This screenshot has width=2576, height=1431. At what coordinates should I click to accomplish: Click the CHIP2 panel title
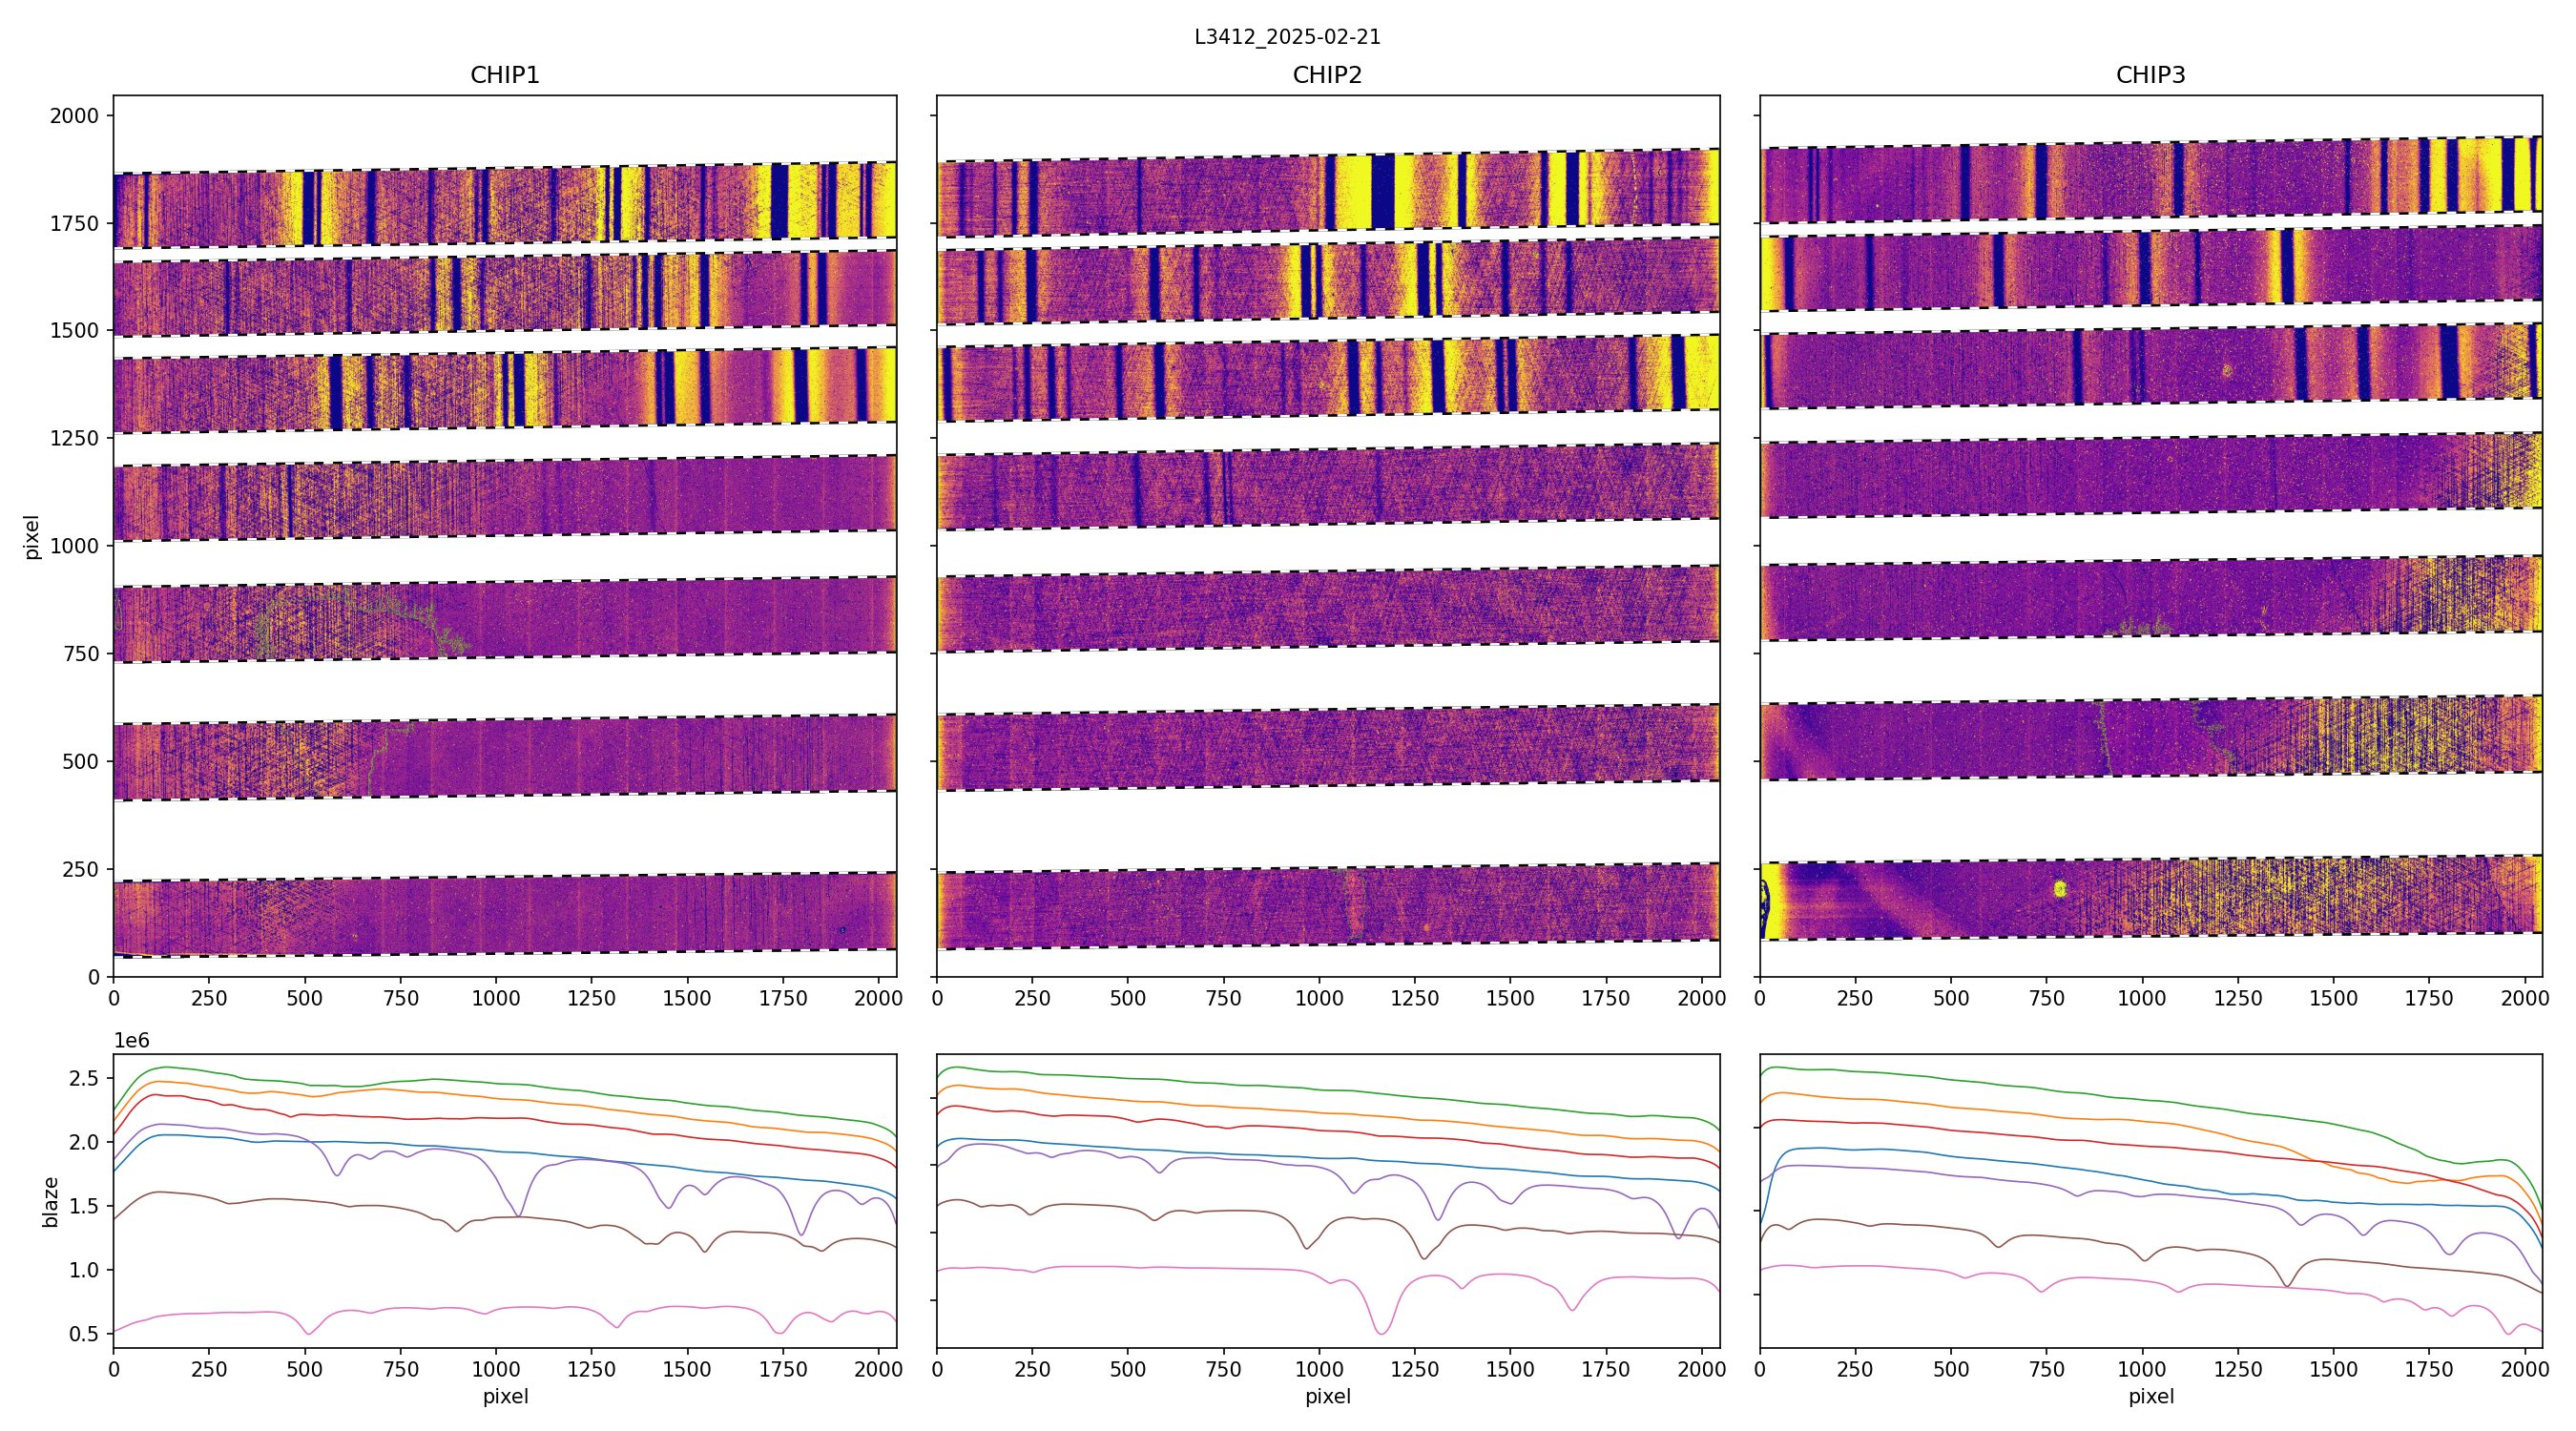[1327, 75]
